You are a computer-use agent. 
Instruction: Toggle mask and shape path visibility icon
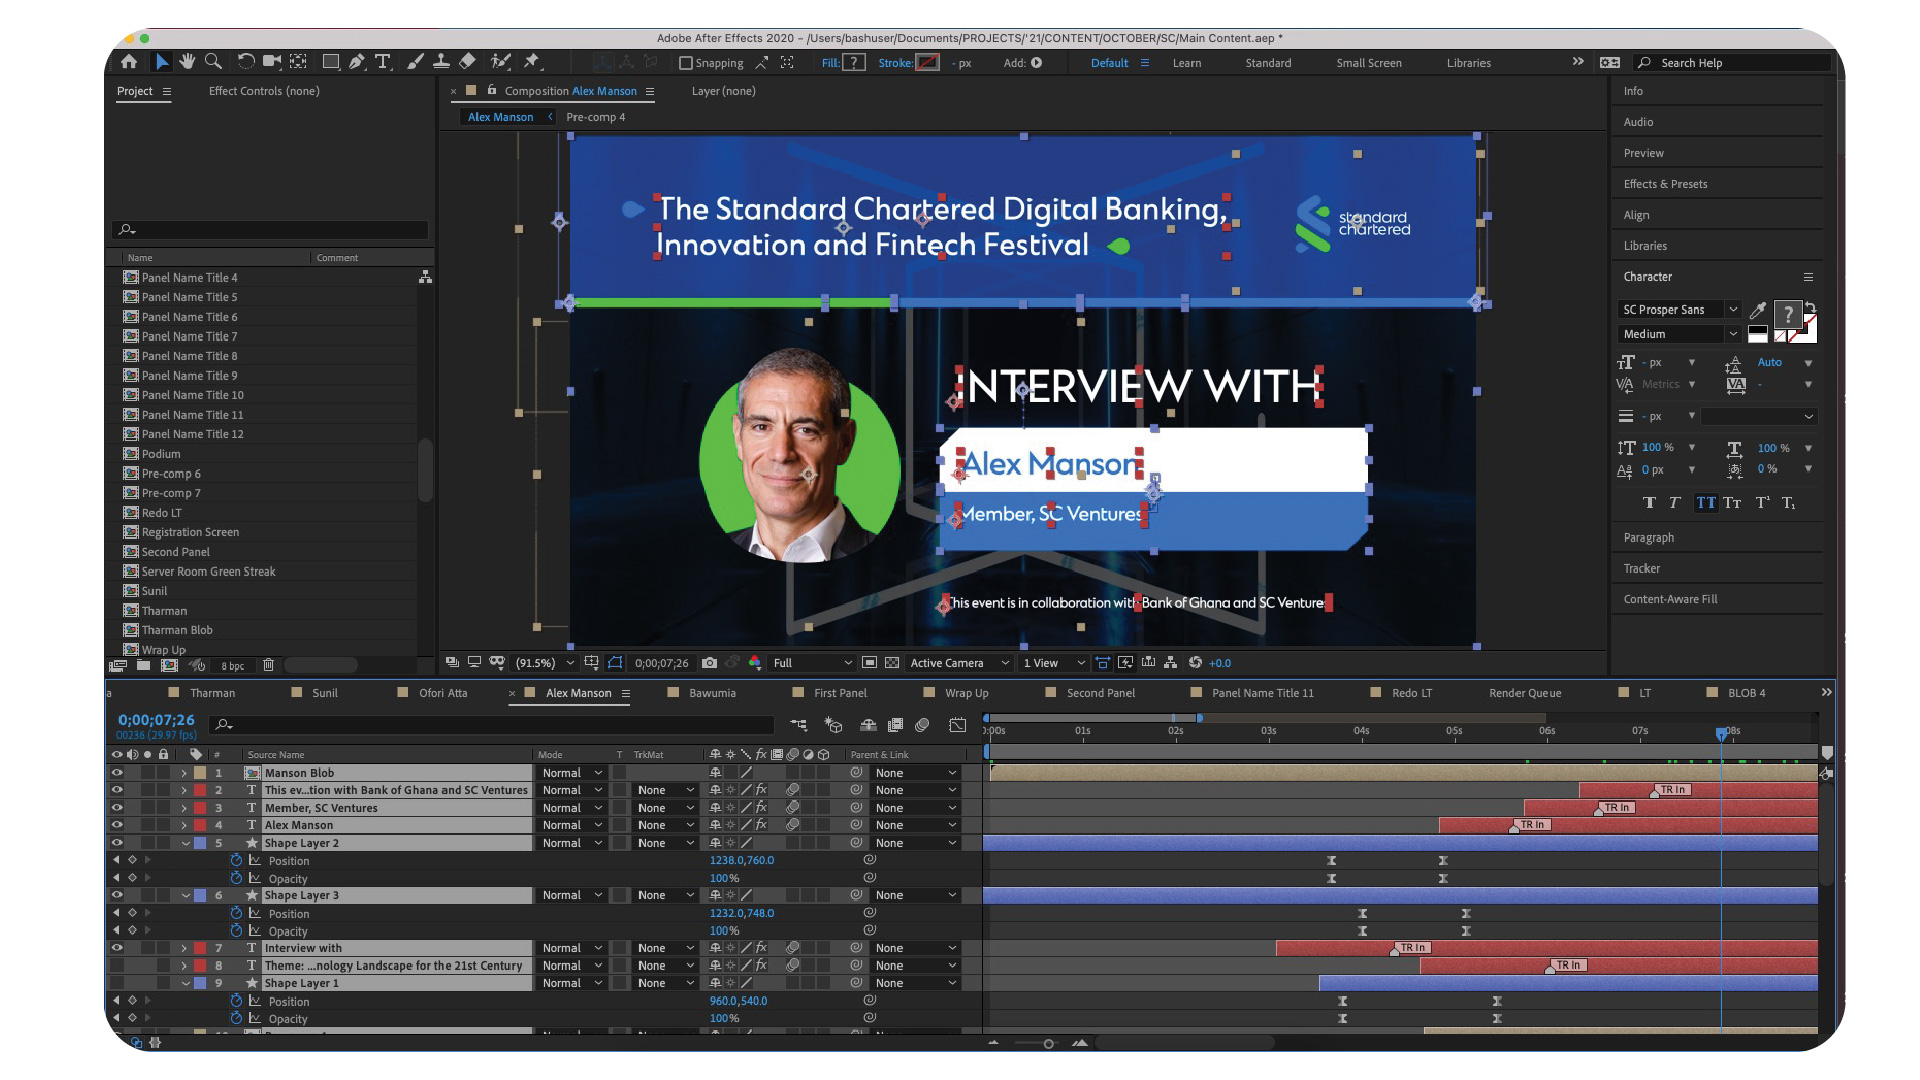pyautogui.click(x=615, y=663)
